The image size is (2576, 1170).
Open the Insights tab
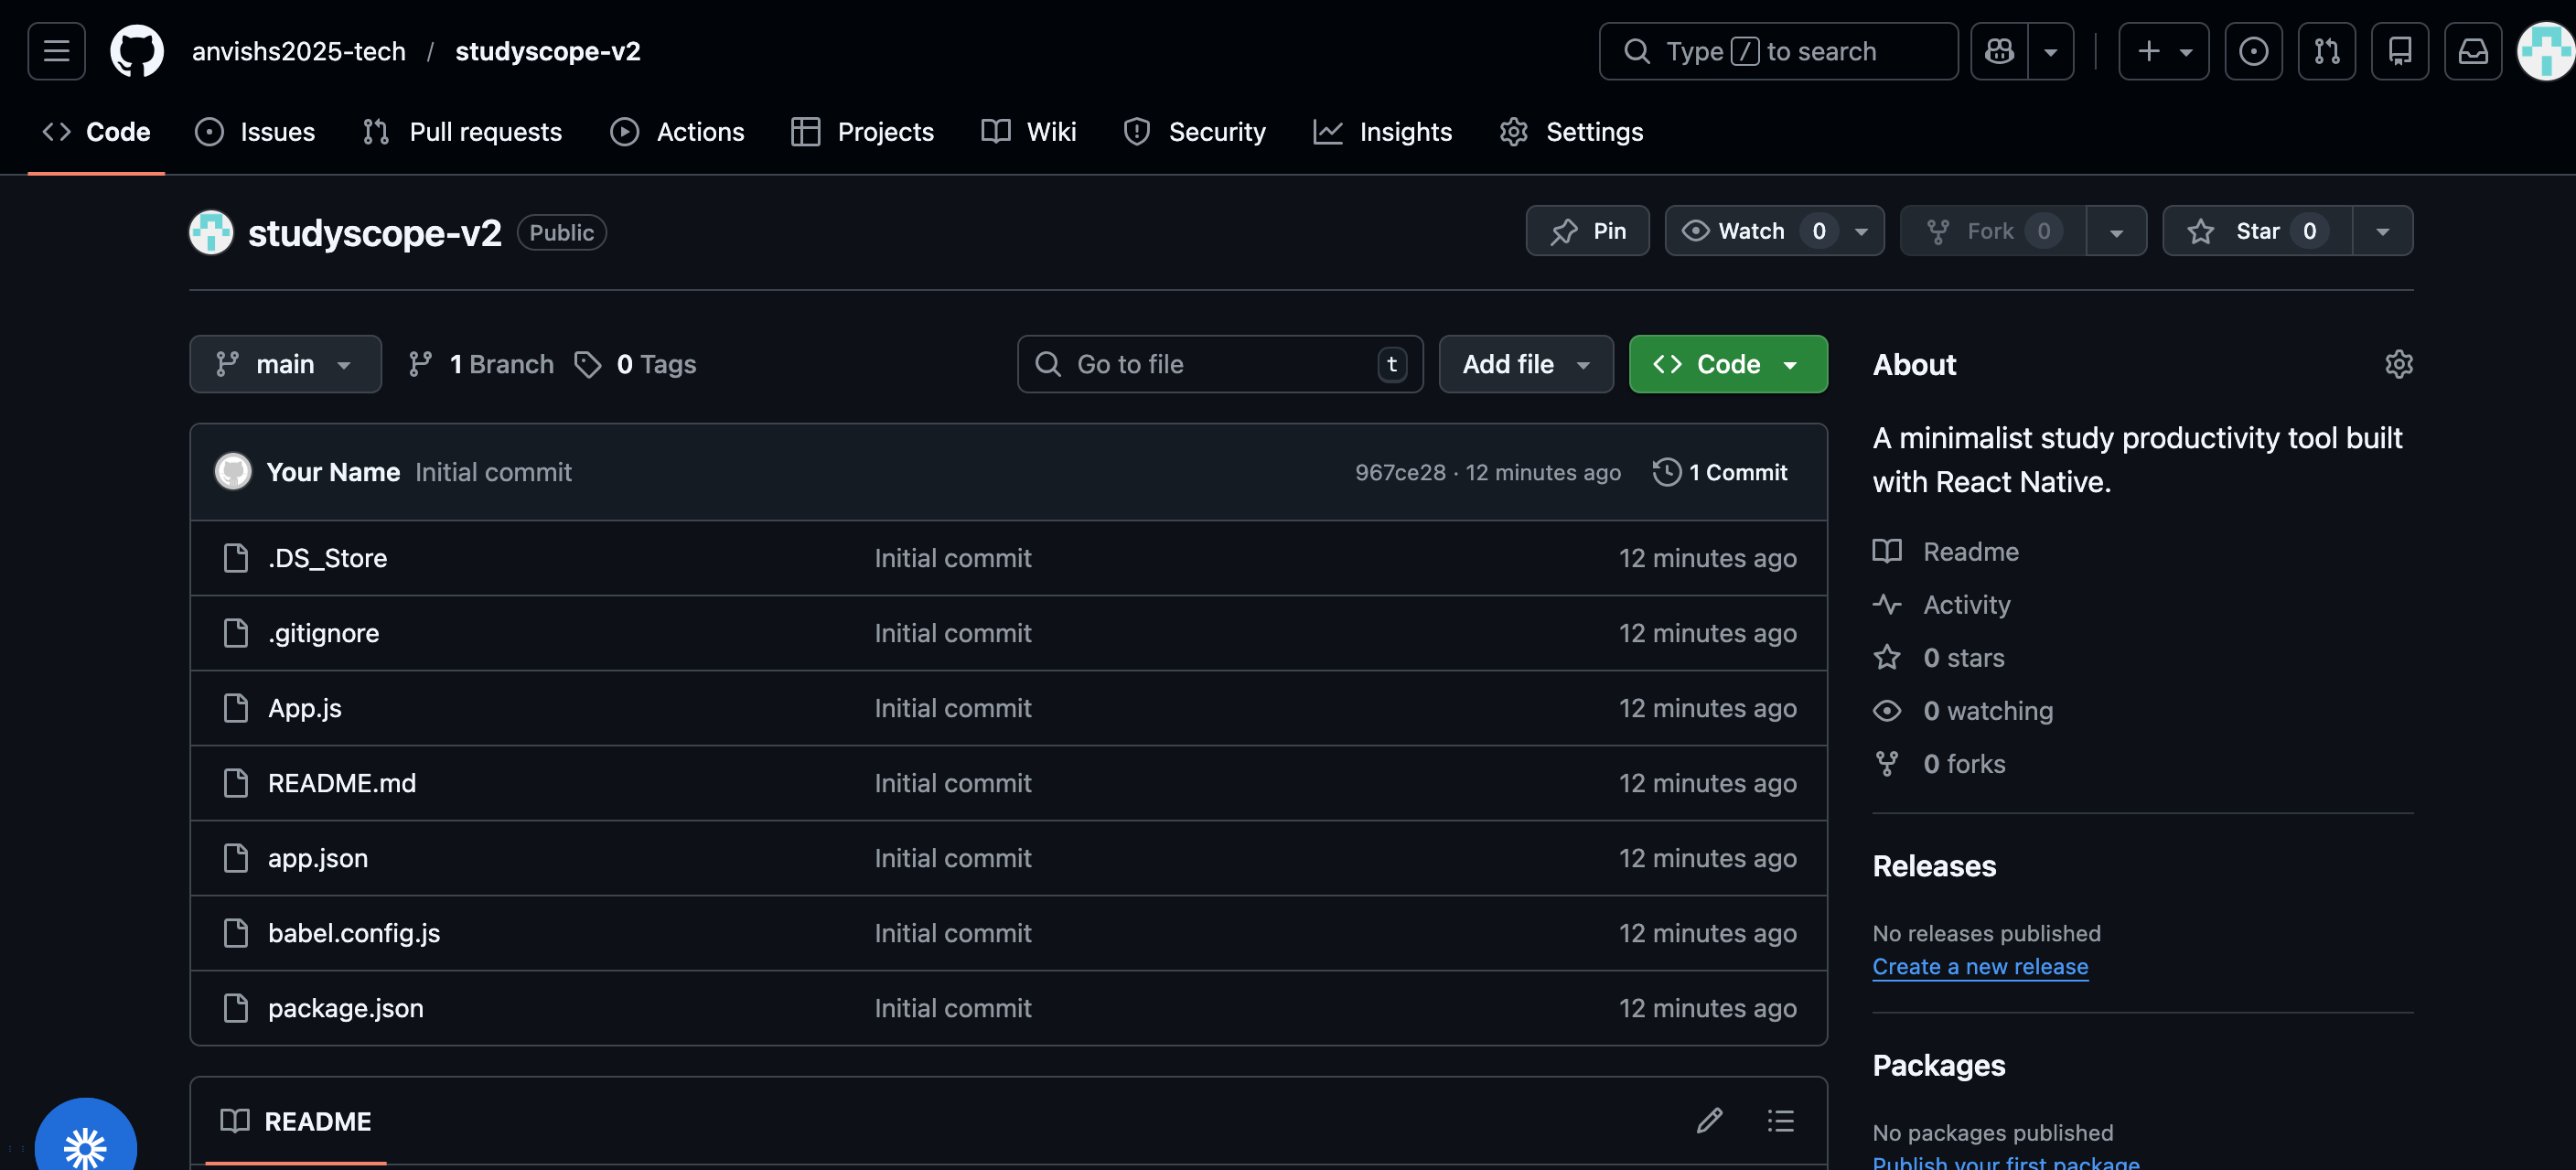(x=1383, y=132)
